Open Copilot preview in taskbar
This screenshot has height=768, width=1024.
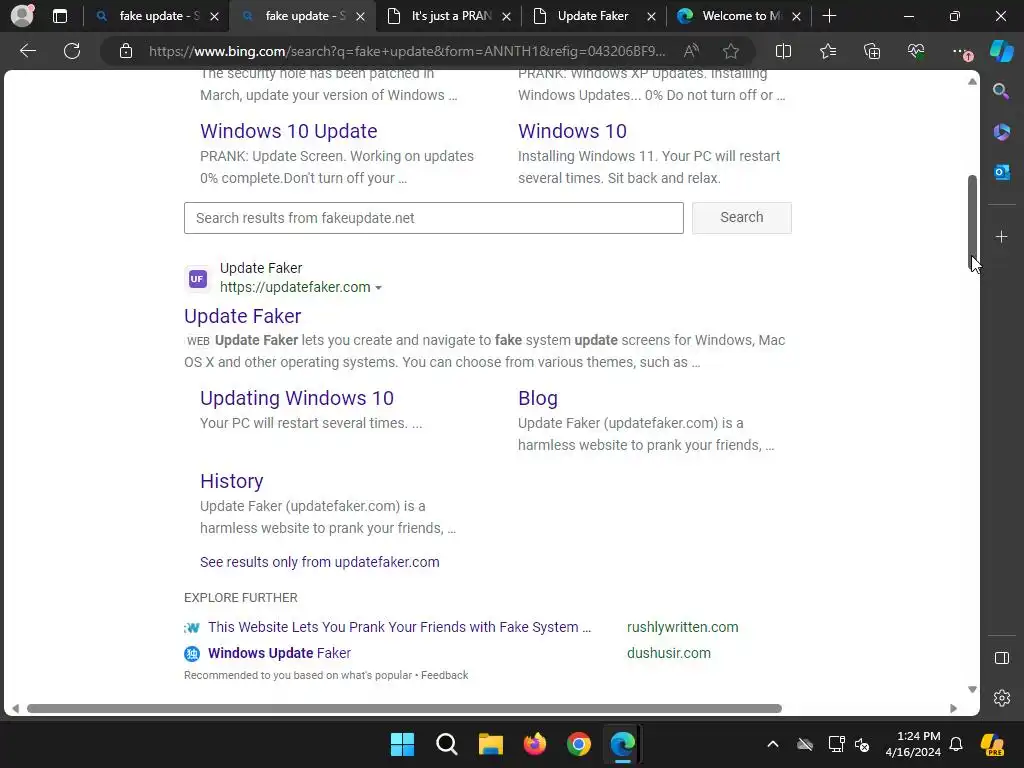coord(992,744)
